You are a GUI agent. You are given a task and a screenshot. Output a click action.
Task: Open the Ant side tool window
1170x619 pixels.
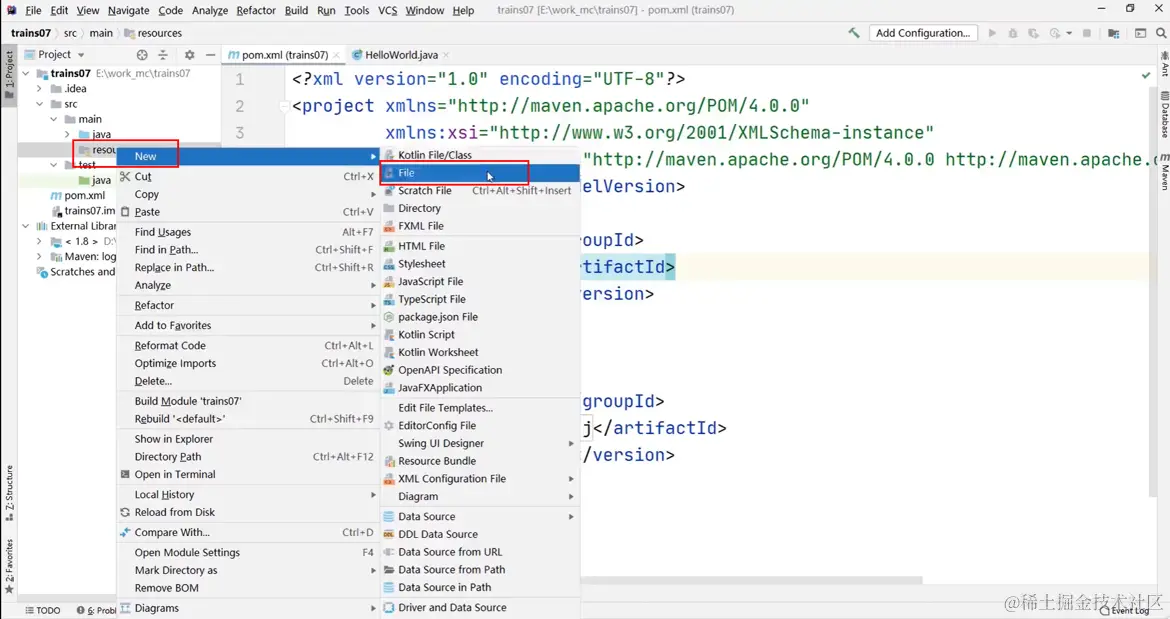pyautogui.click(x=1164, y=64)
